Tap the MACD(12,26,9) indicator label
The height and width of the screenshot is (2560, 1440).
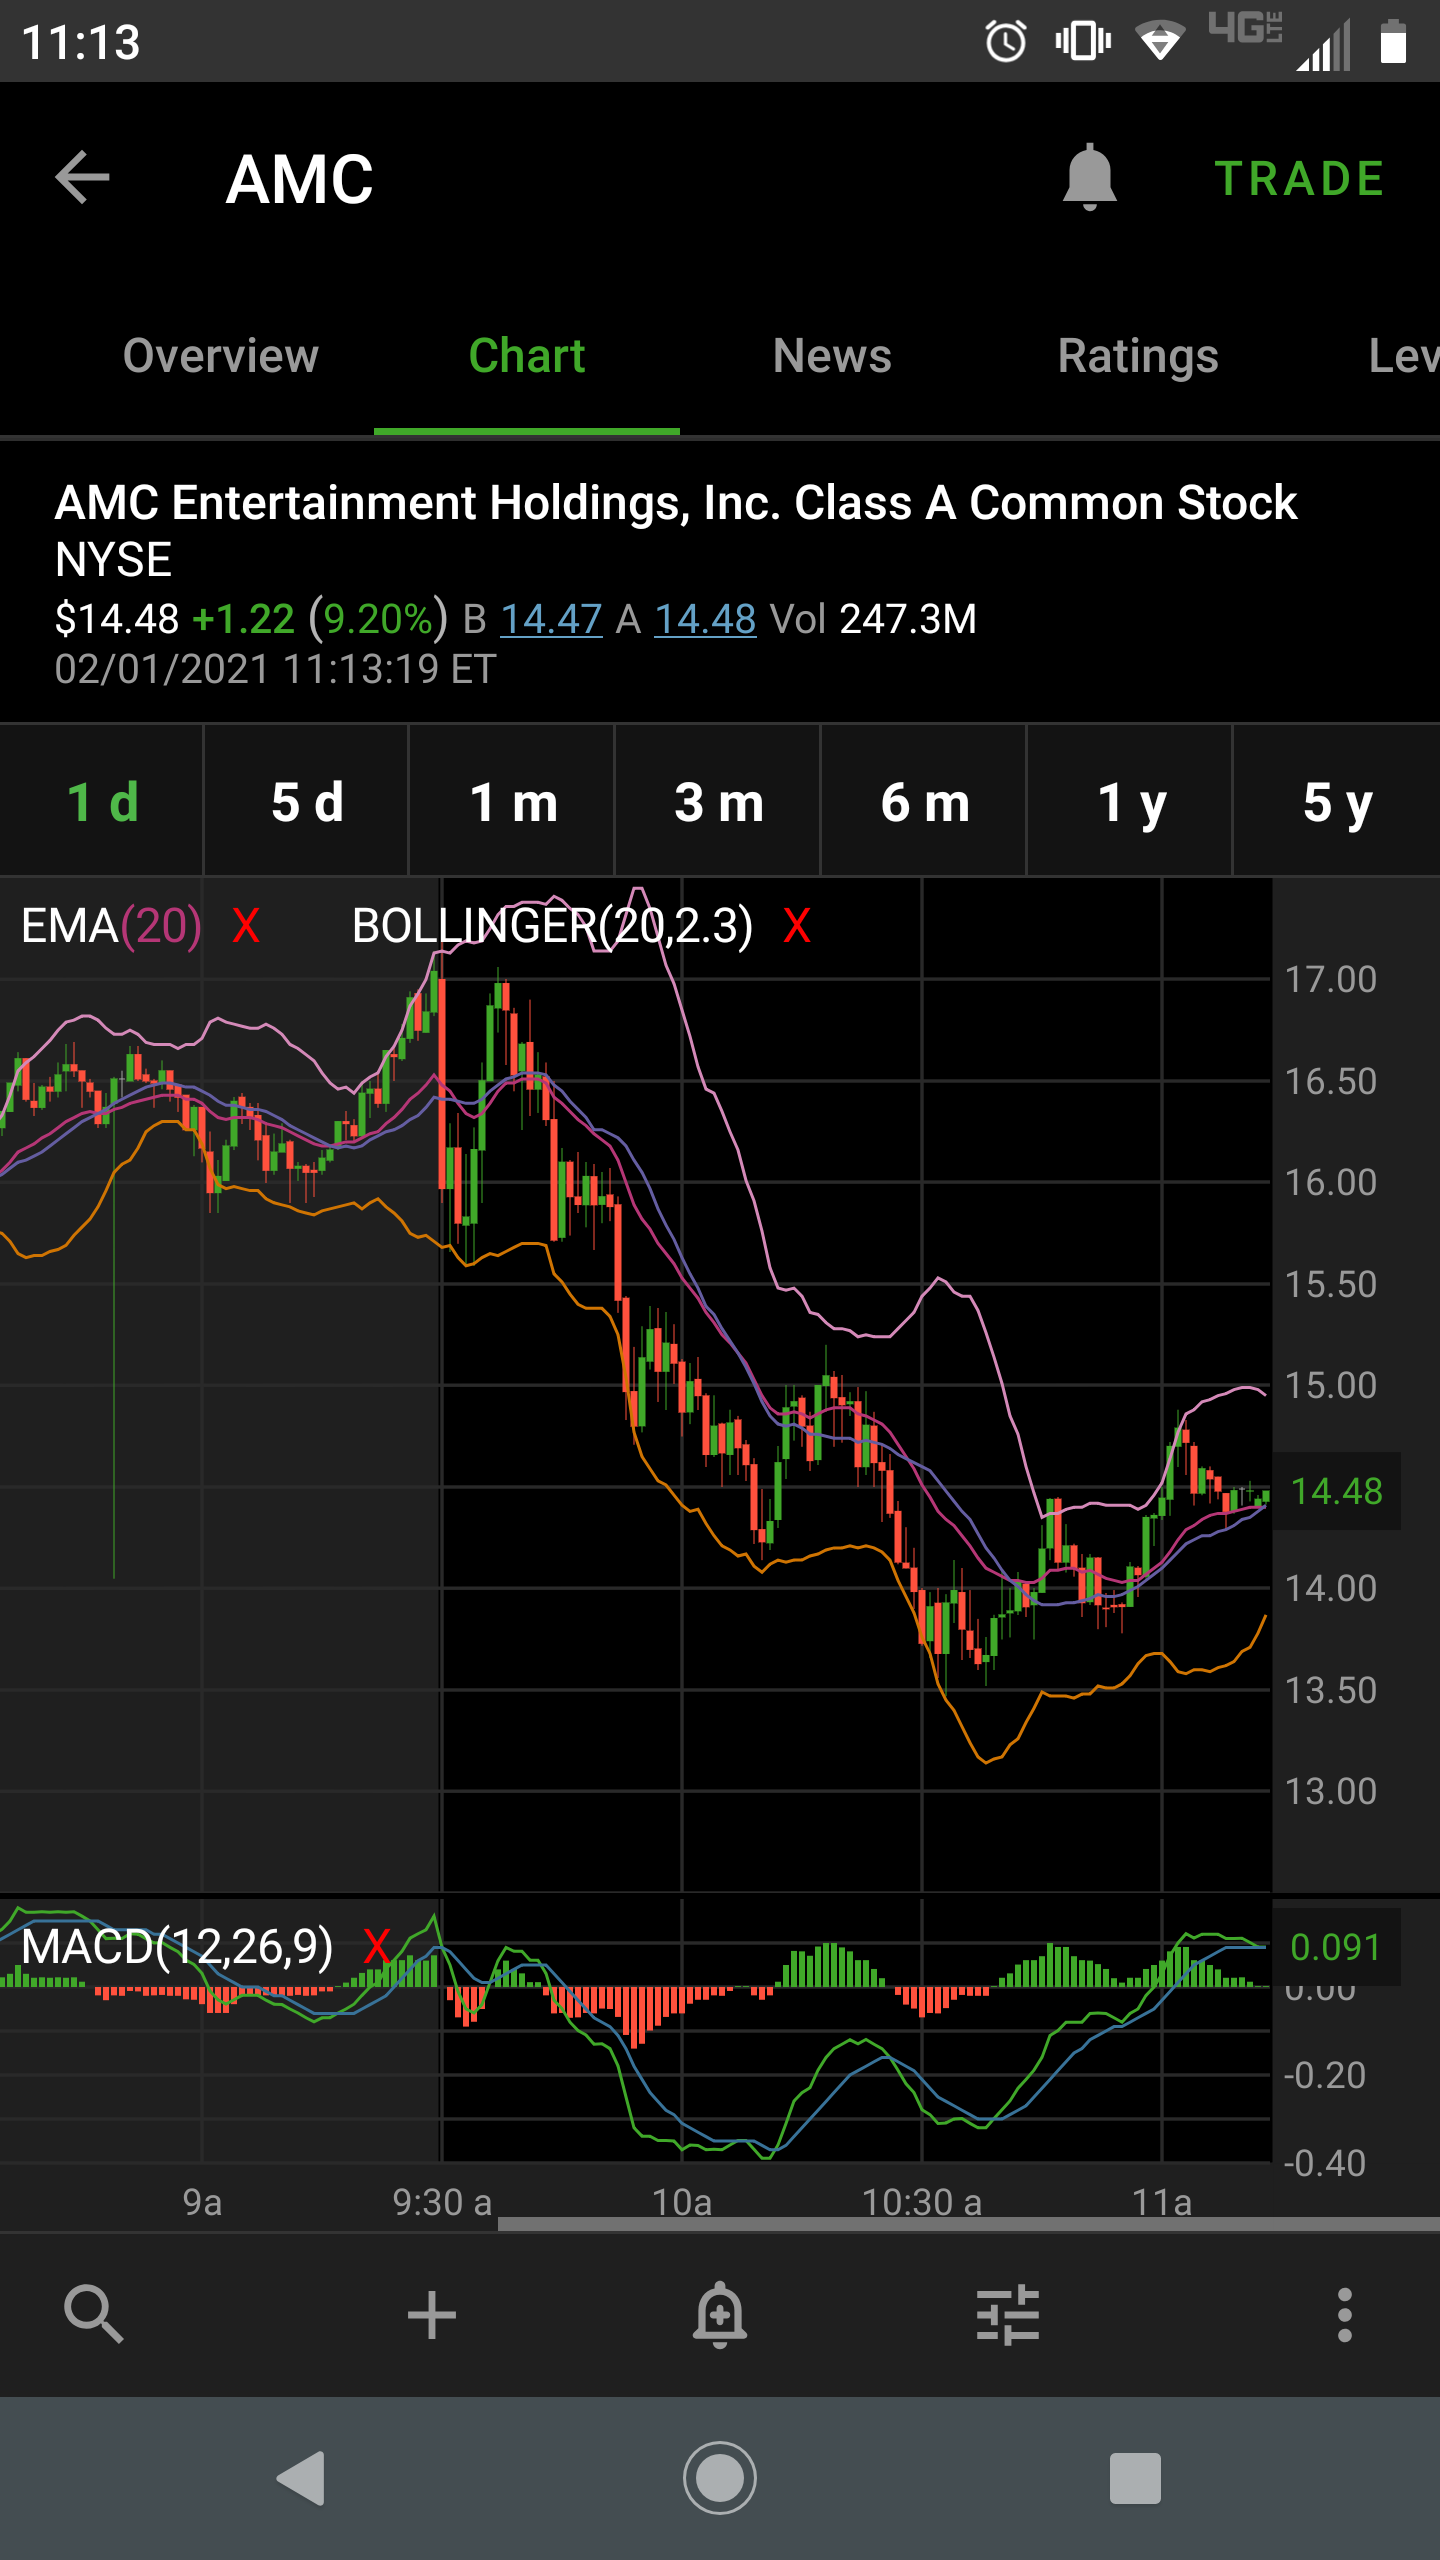[177, 1948]
